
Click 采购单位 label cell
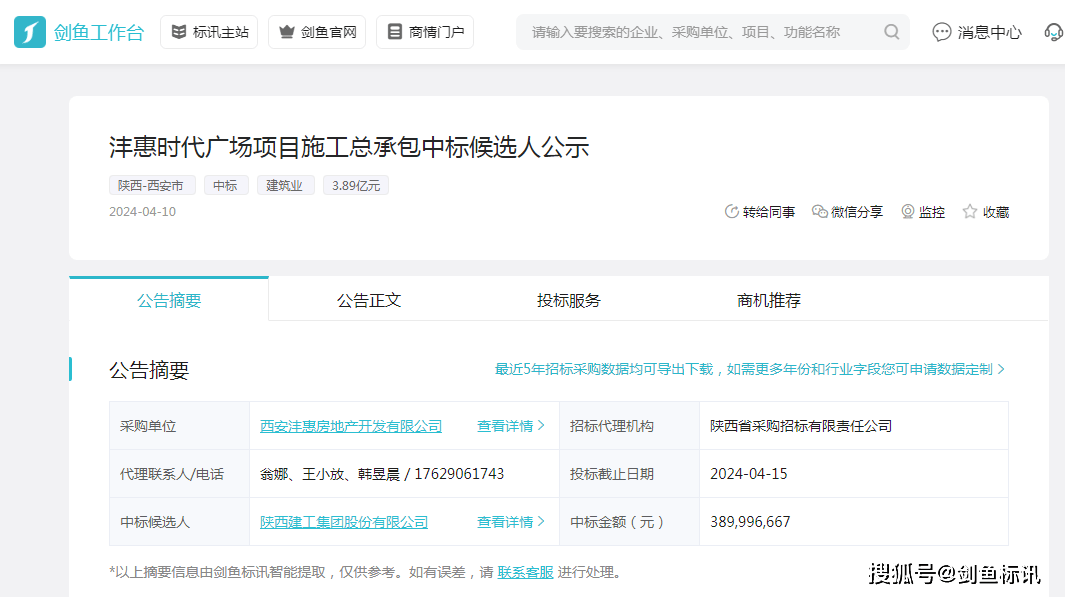pos(179,426)
